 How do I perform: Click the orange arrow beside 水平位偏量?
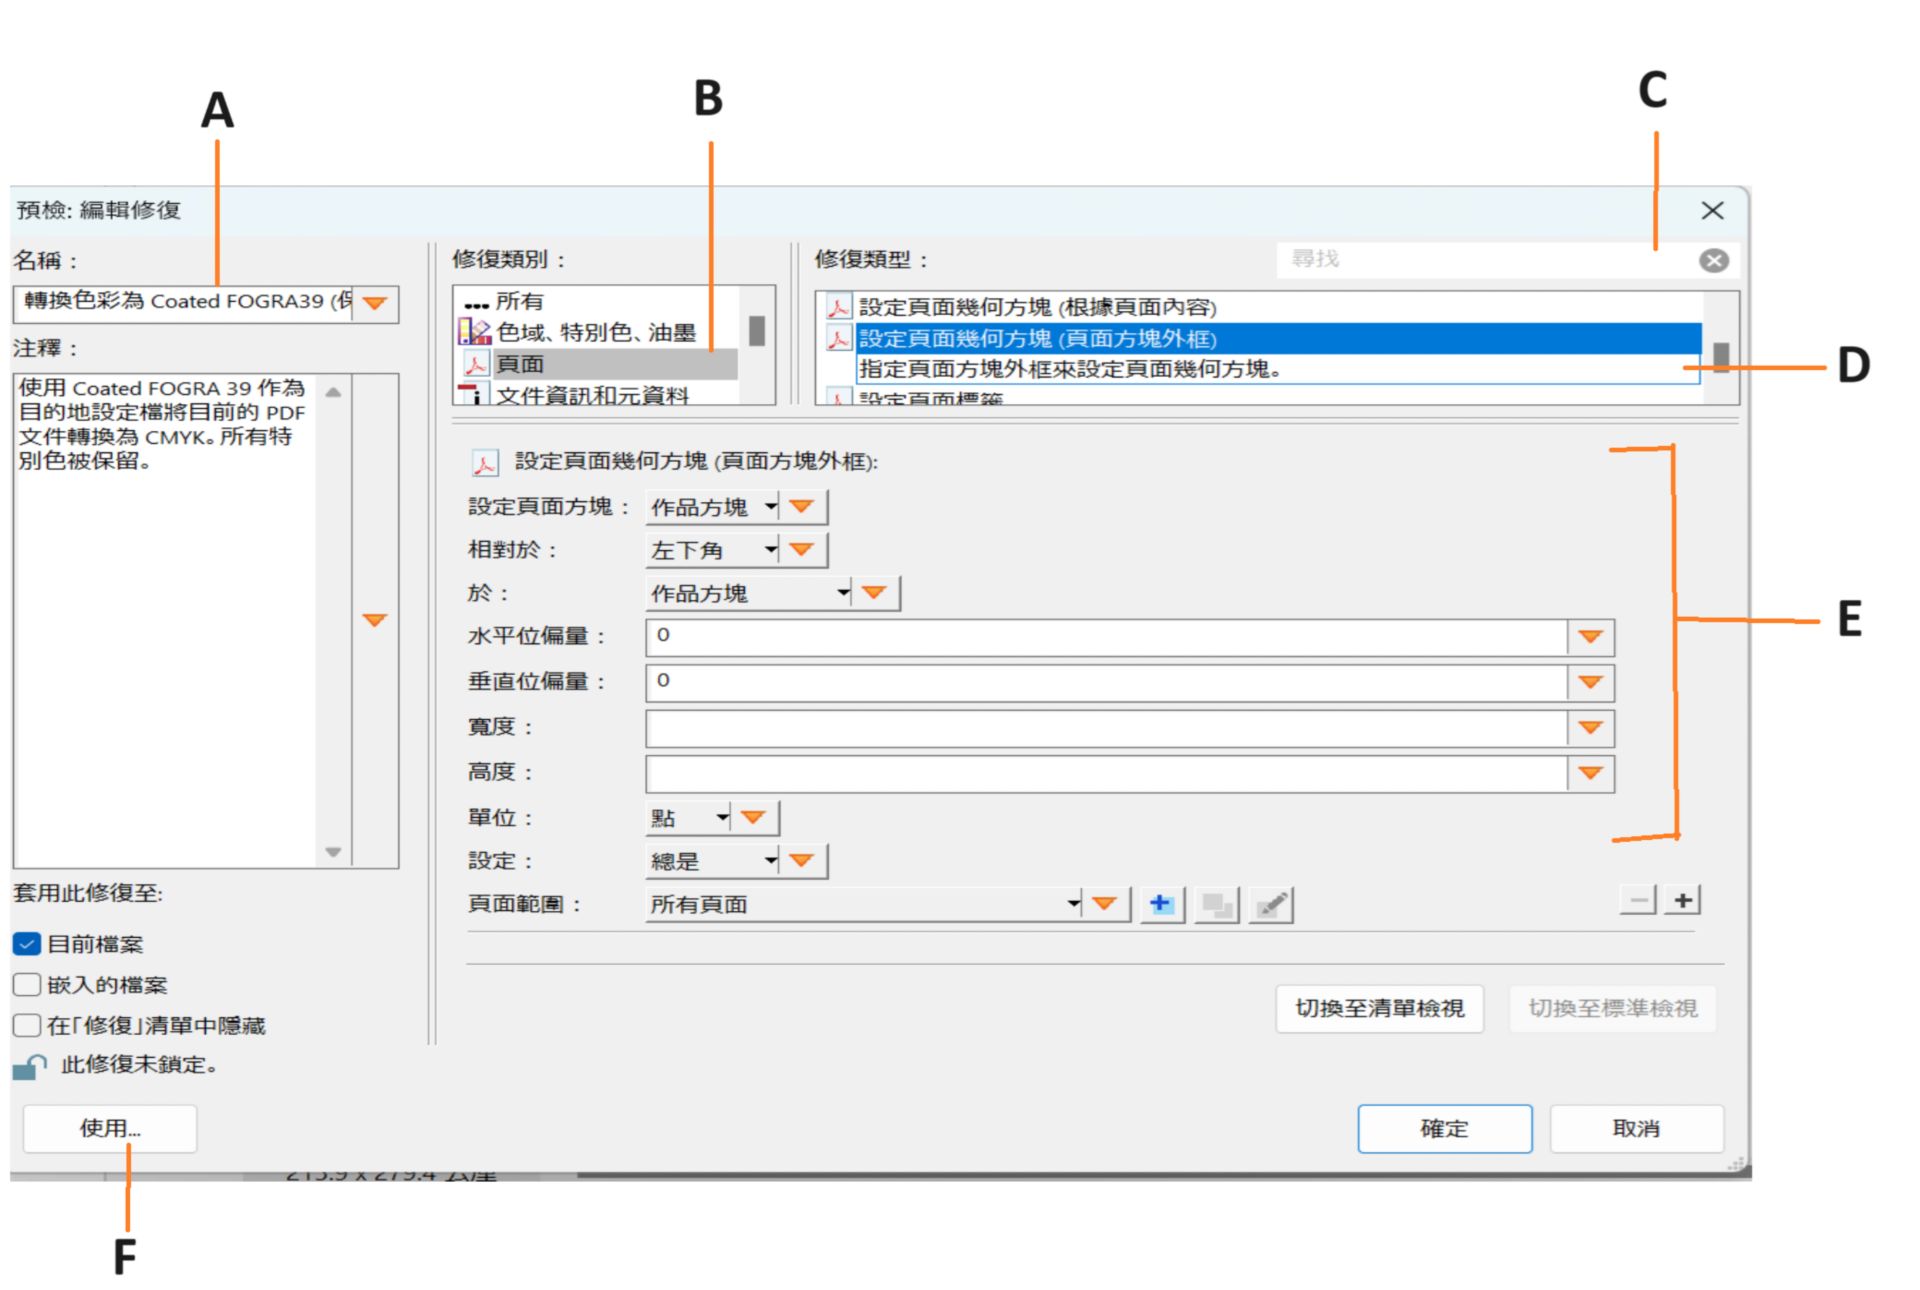(x=1590, y=637)
